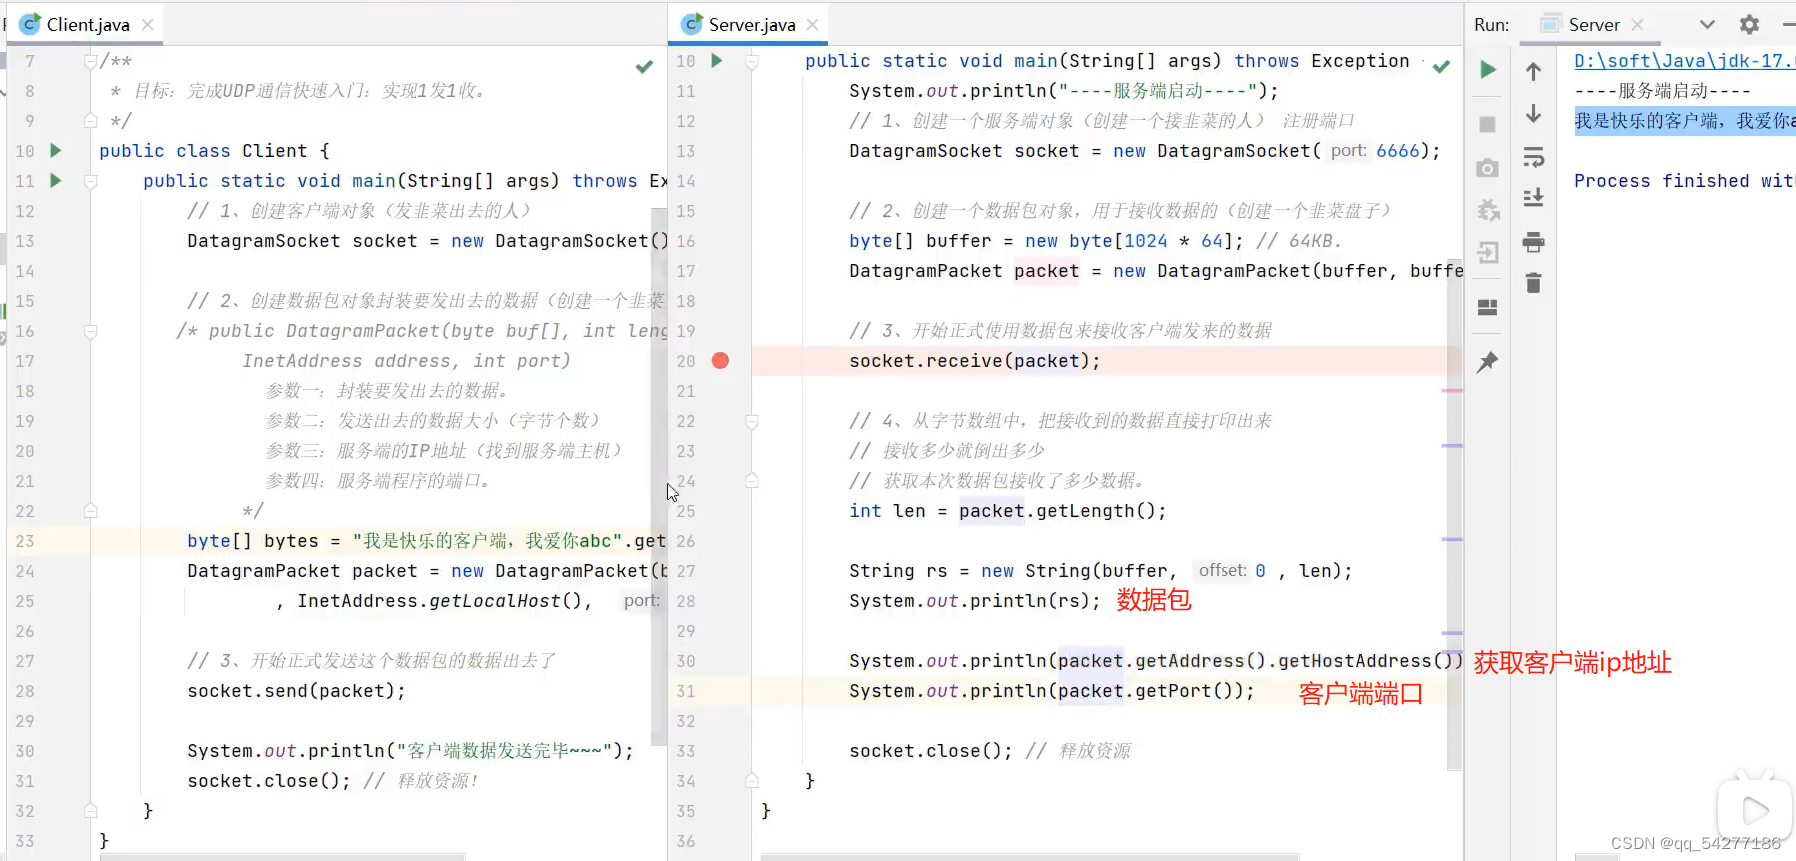Click fold end marker at Server line 24

tap(752, 481)
